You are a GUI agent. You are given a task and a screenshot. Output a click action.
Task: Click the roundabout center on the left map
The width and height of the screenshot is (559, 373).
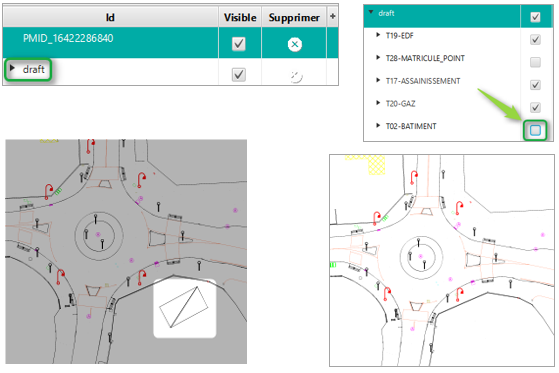(x=99, y=235)
